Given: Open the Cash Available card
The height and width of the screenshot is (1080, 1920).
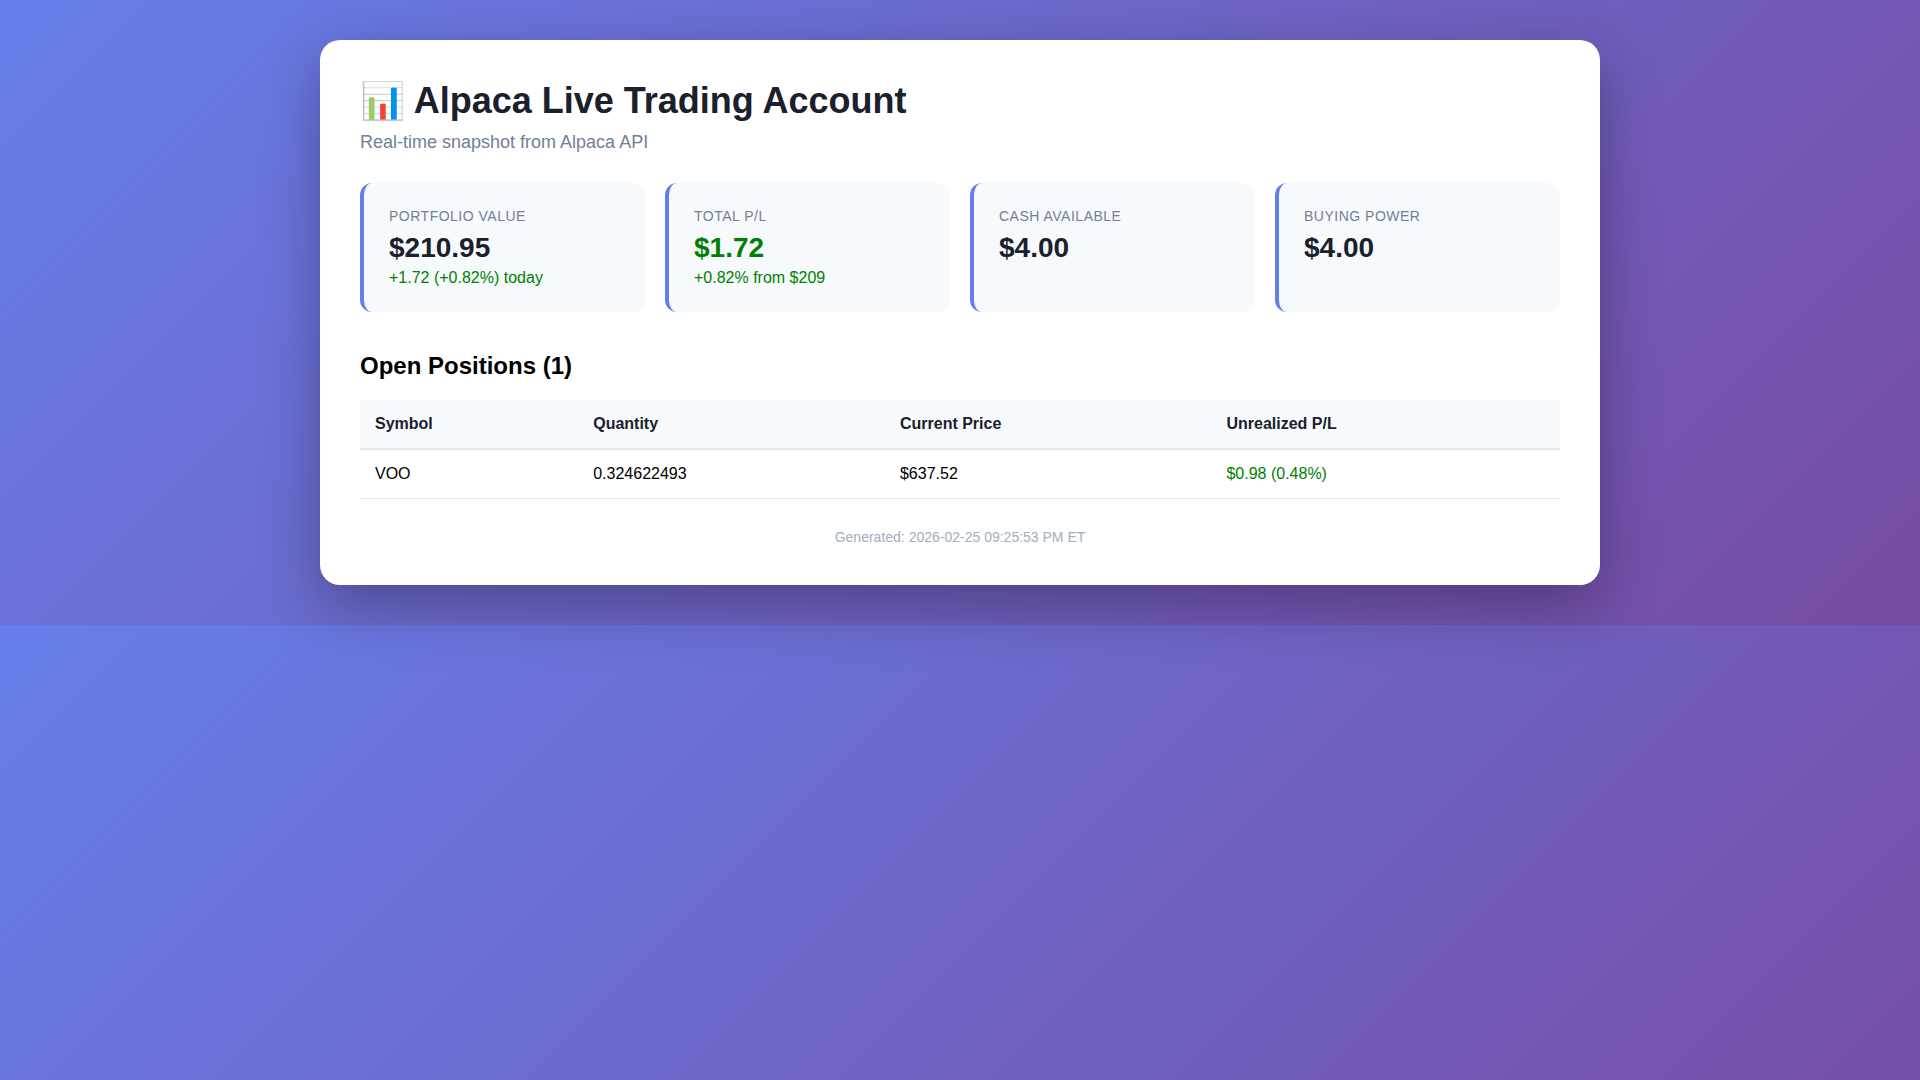Looking at the screenshot, I should tap(1112, 246).
